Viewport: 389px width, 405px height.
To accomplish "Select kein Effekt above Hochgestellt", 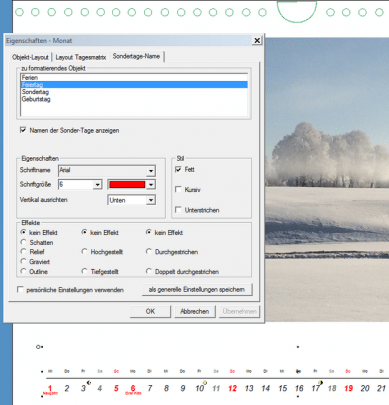I will tap(84, 232).
